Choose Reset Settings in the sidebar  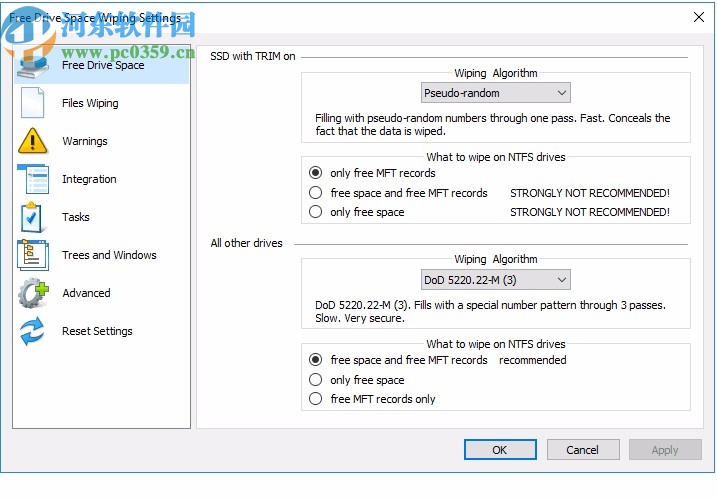(x=102, y=331)
